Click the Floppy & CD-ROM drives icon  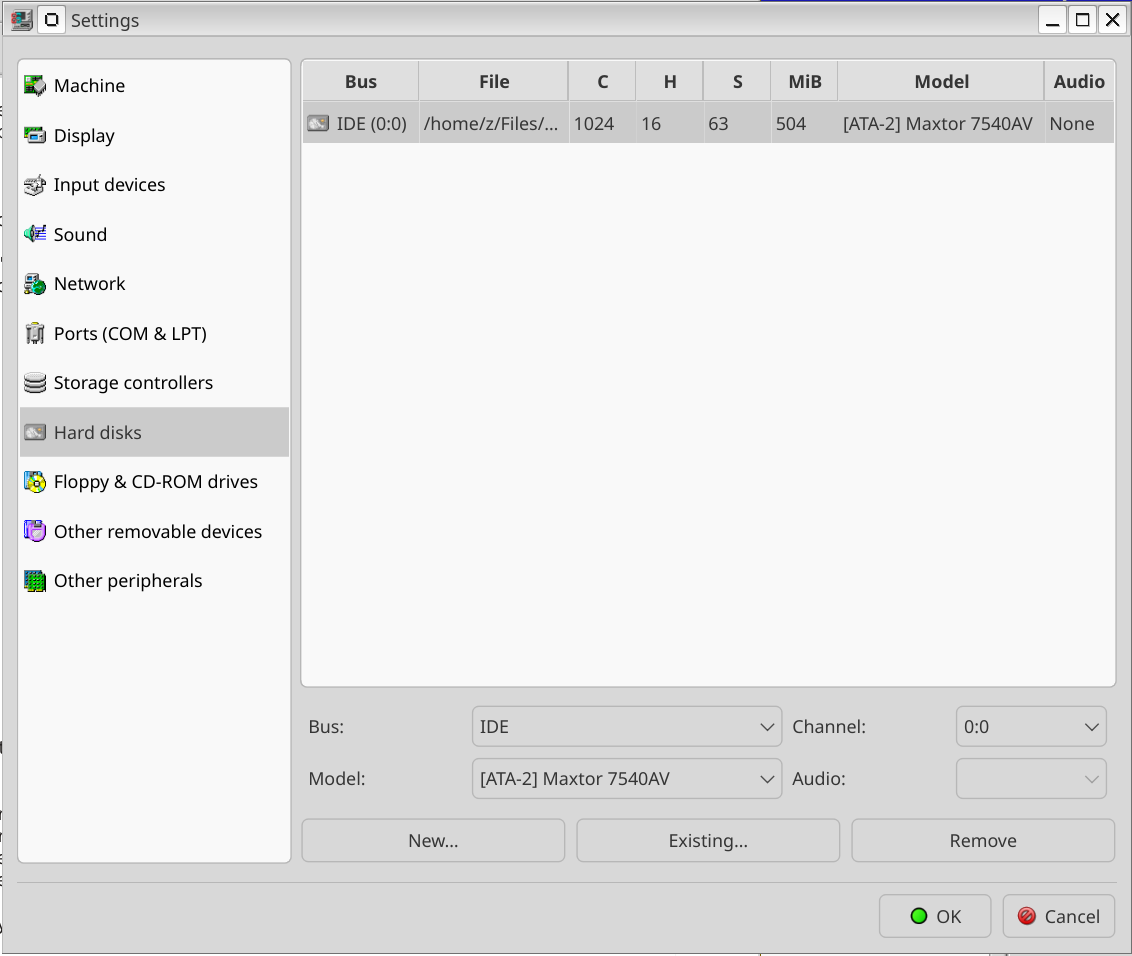pos(35,482)
